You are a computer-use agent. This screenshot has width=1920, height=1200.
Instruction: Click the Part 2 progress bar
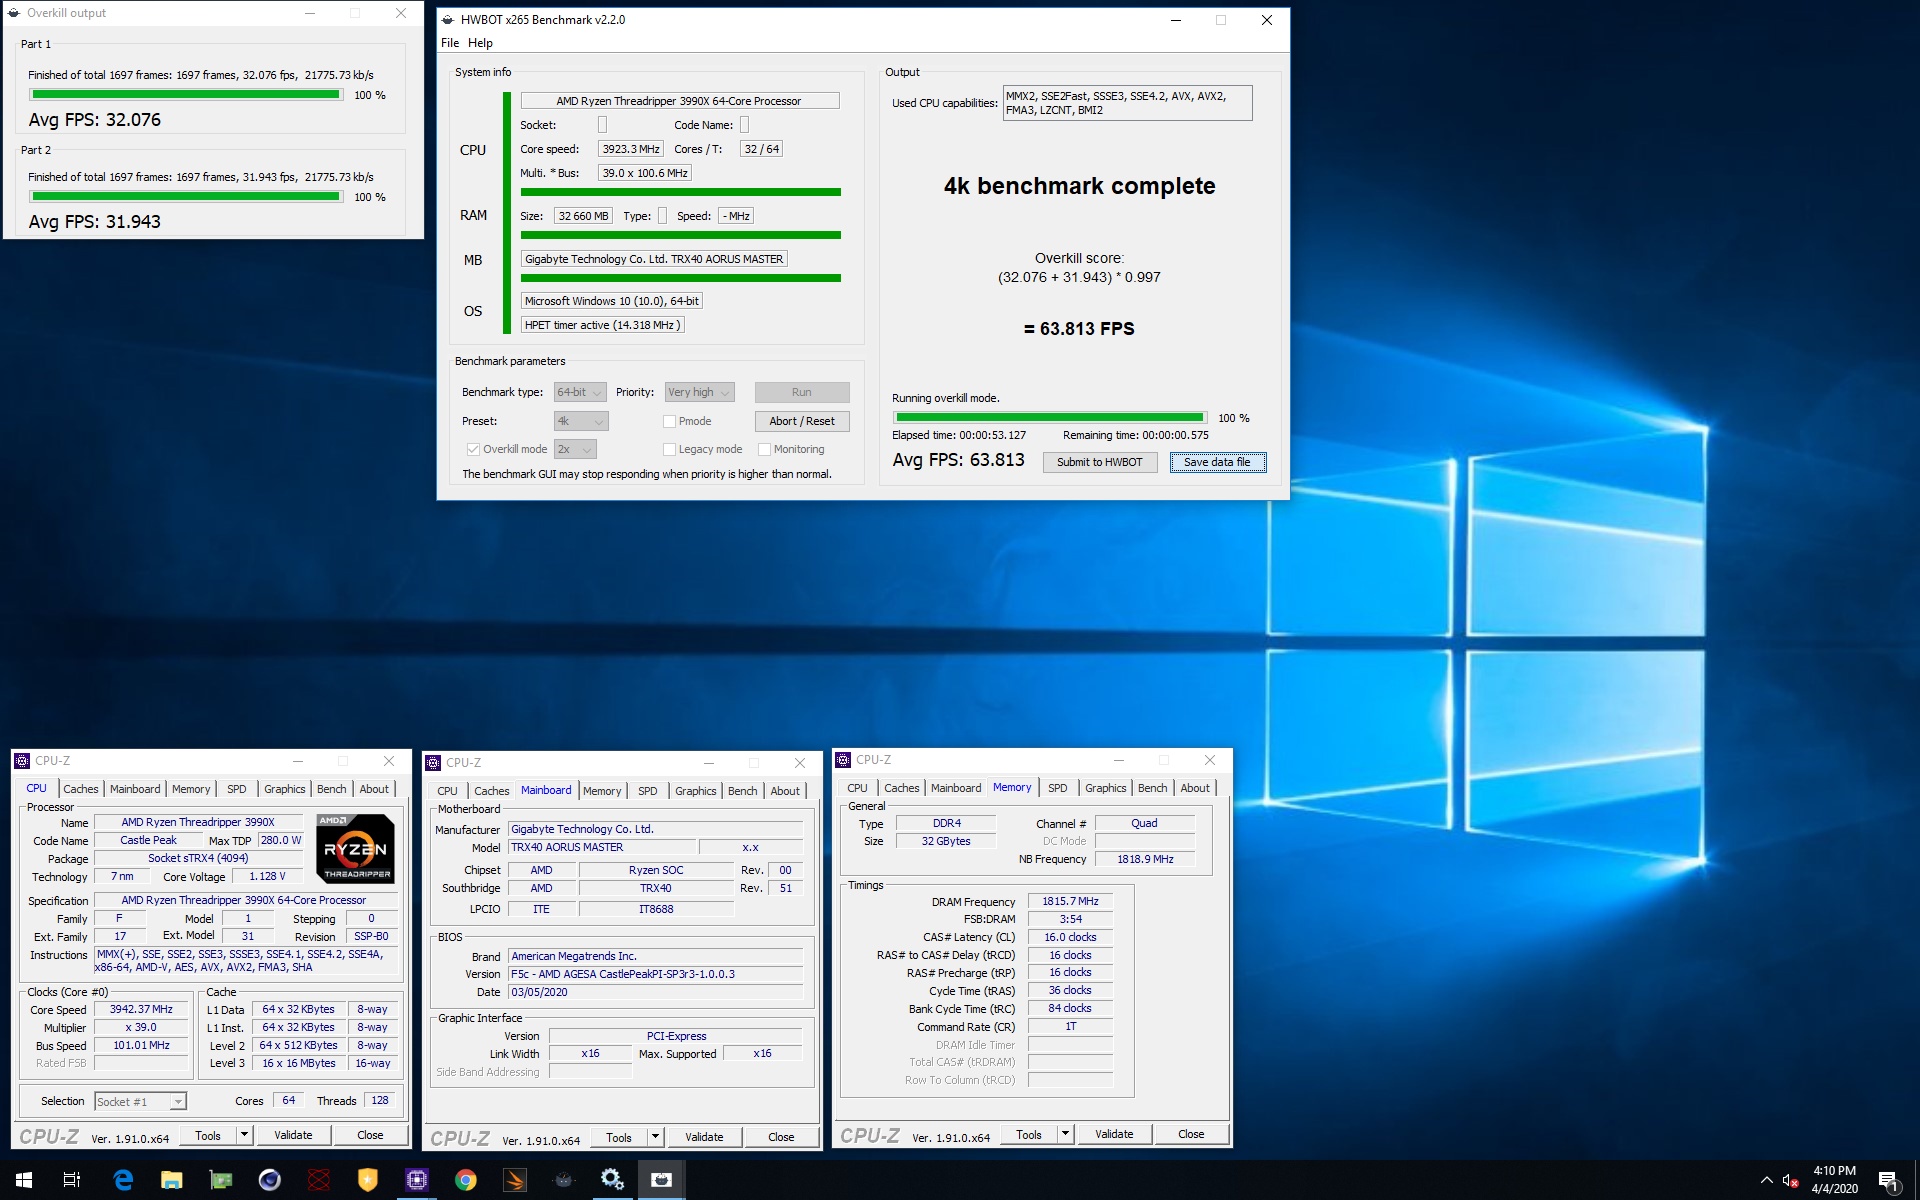[x=186, y=197]
